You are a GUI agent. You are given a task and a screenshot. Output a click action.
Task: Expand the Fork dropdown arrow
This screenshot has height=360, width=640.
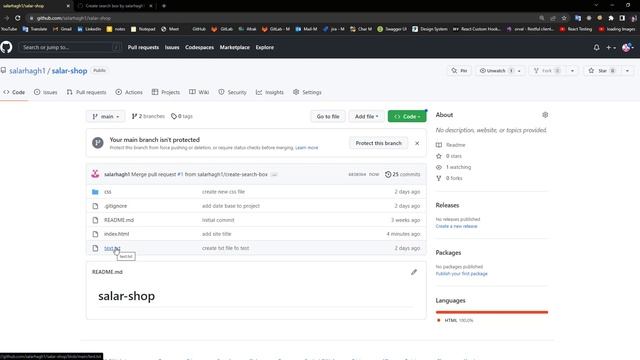click(572, 71)
